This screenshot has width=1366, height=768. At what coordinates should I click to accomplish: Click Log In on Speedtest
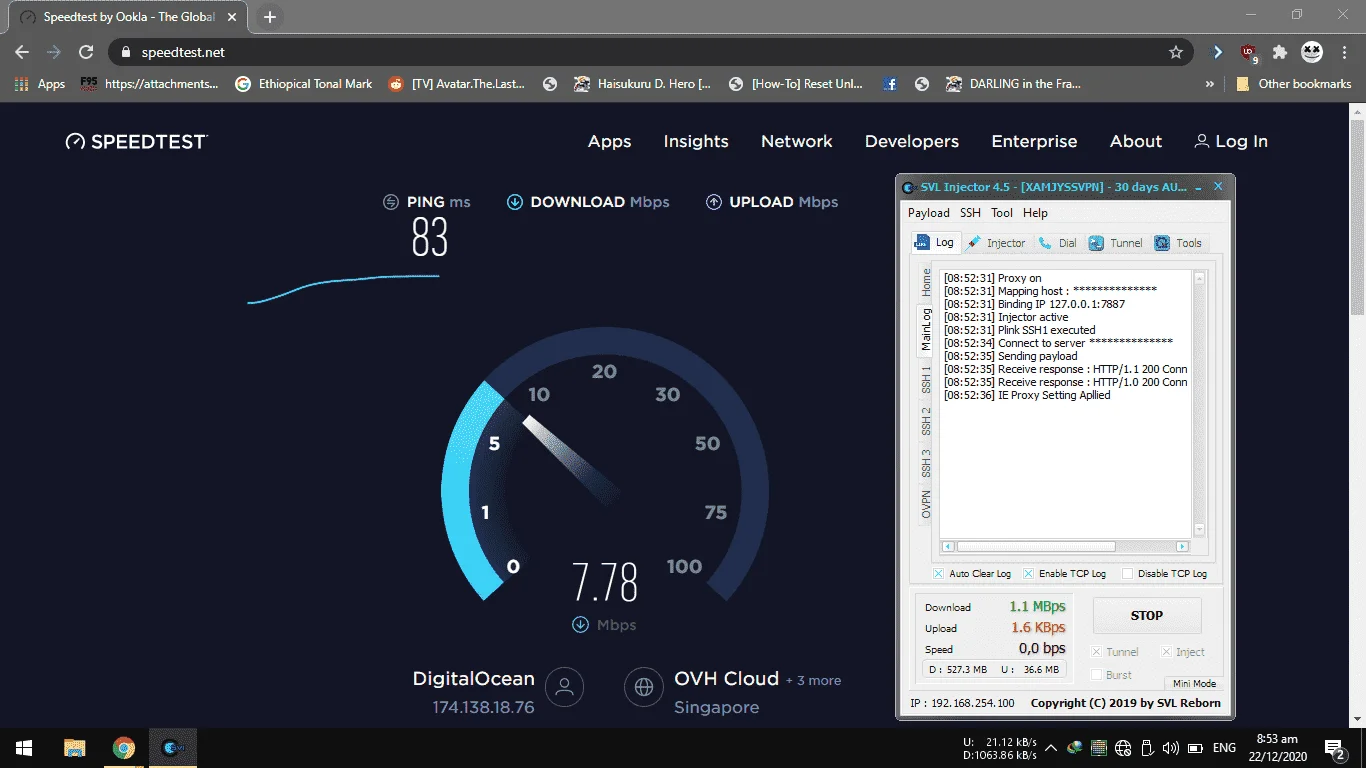coord(1231,142)
